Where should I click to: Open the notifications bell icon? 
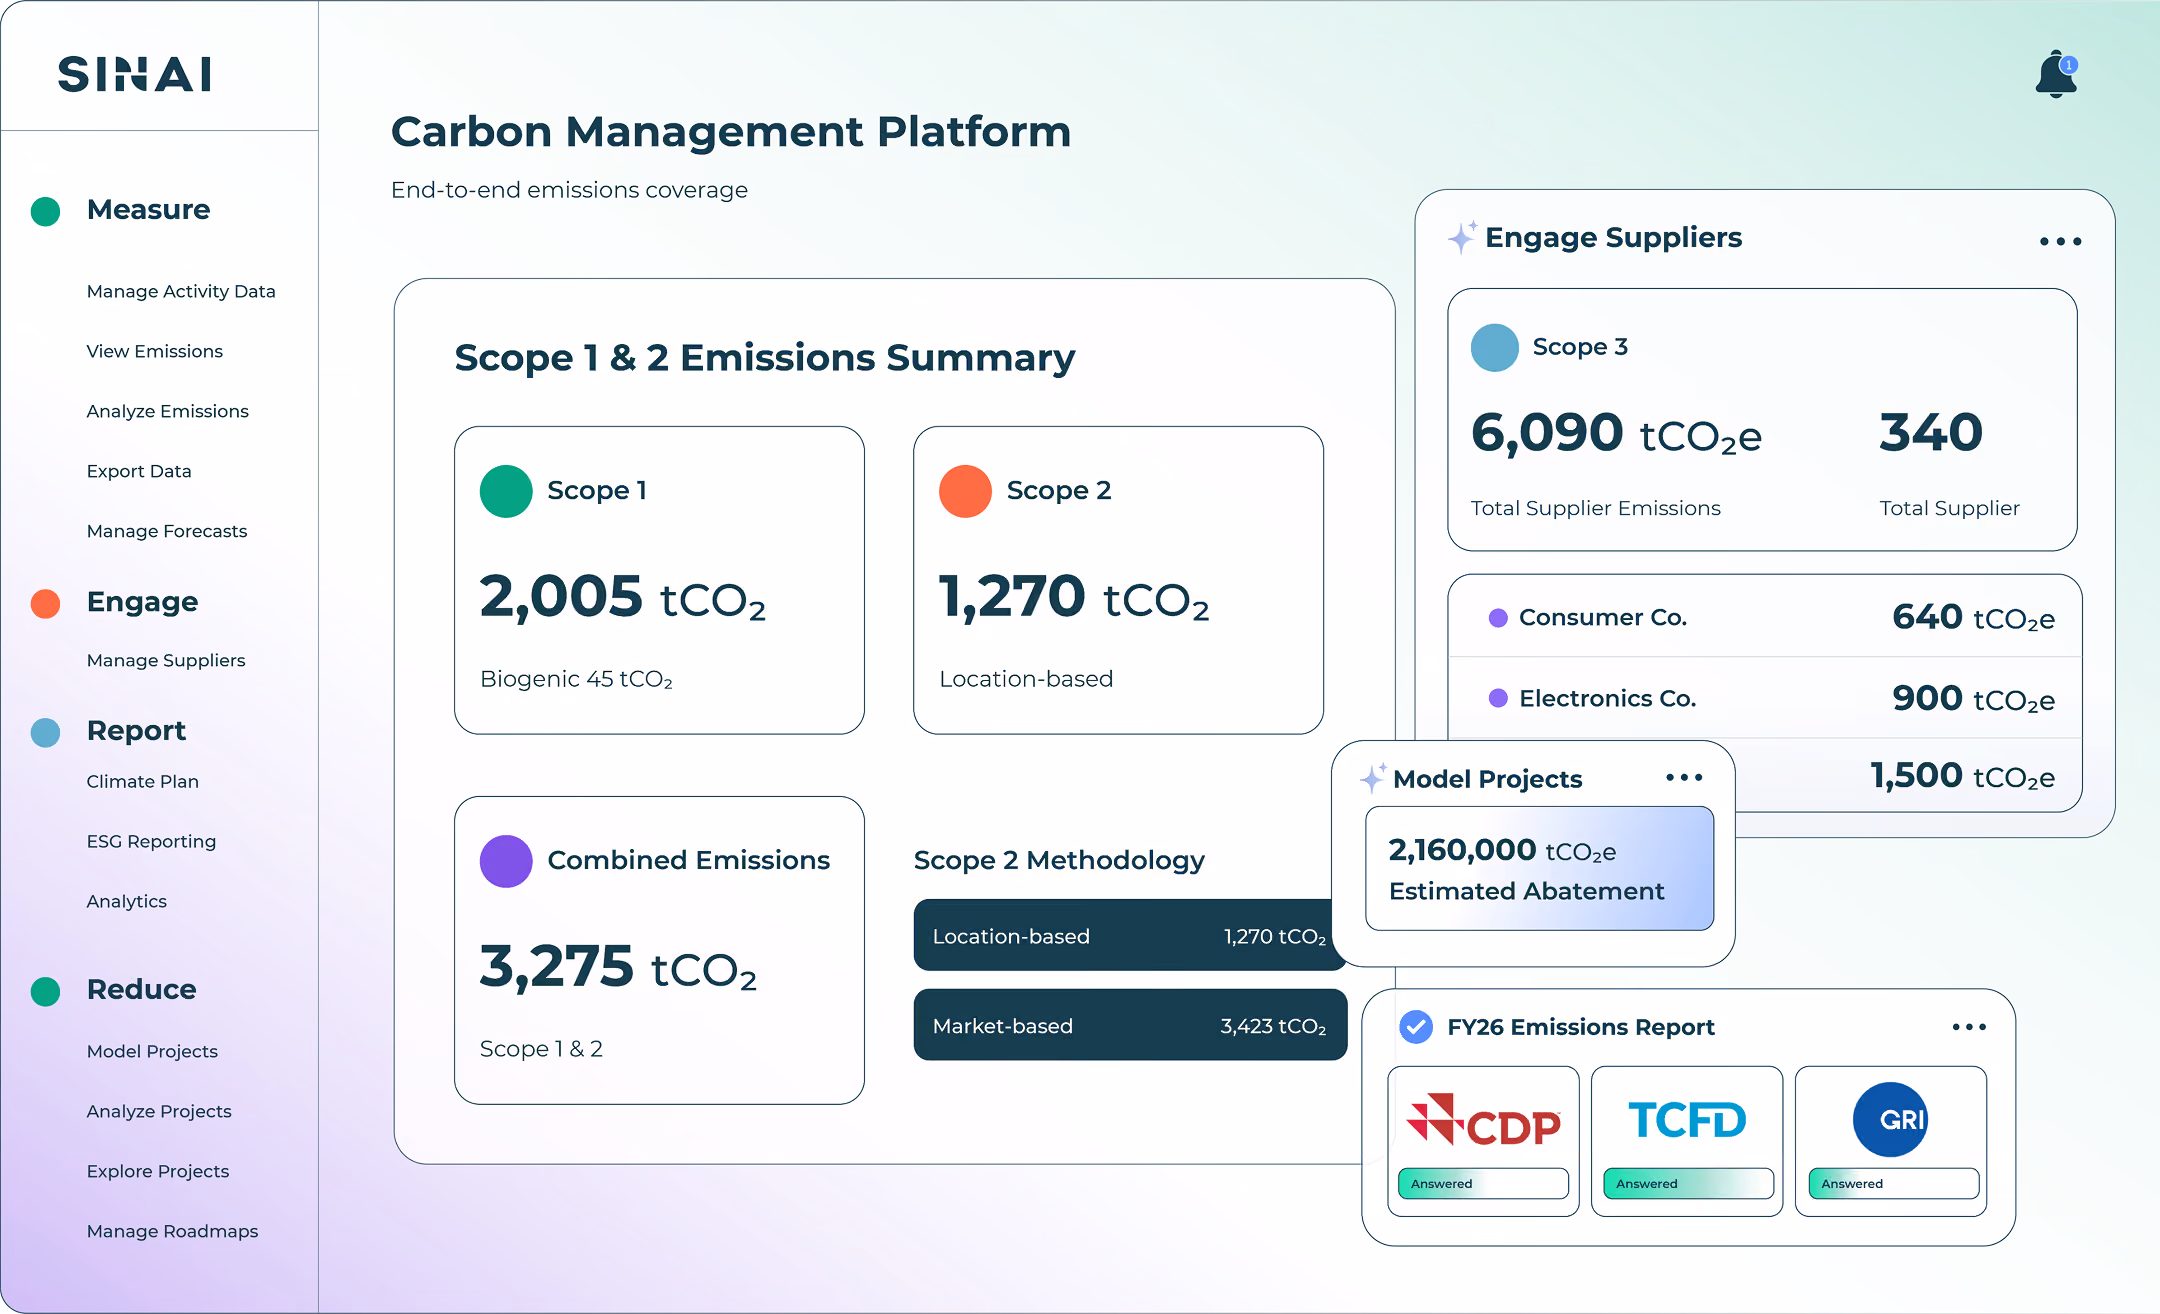click(2056, 74)
